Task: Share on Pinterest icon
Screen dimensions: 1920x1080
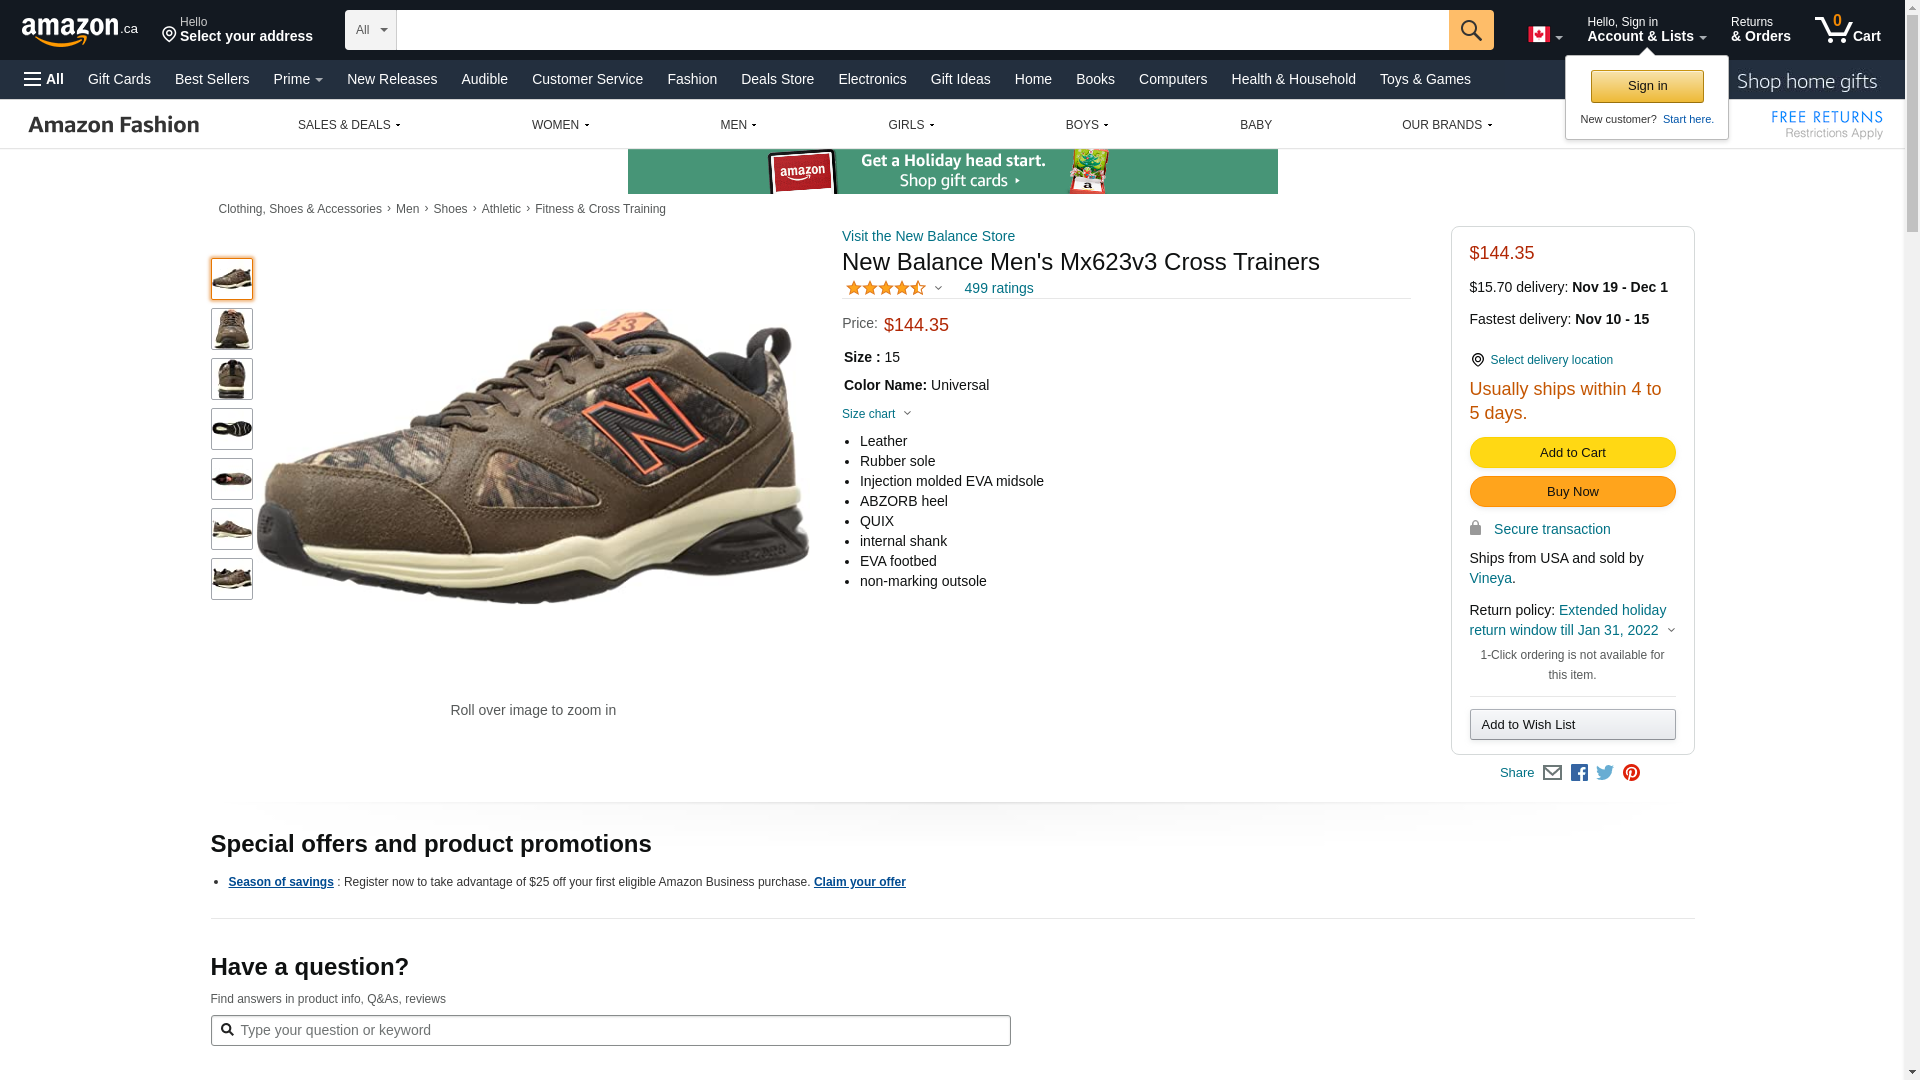Action: pyautogui.click(x=1631, y=773)
